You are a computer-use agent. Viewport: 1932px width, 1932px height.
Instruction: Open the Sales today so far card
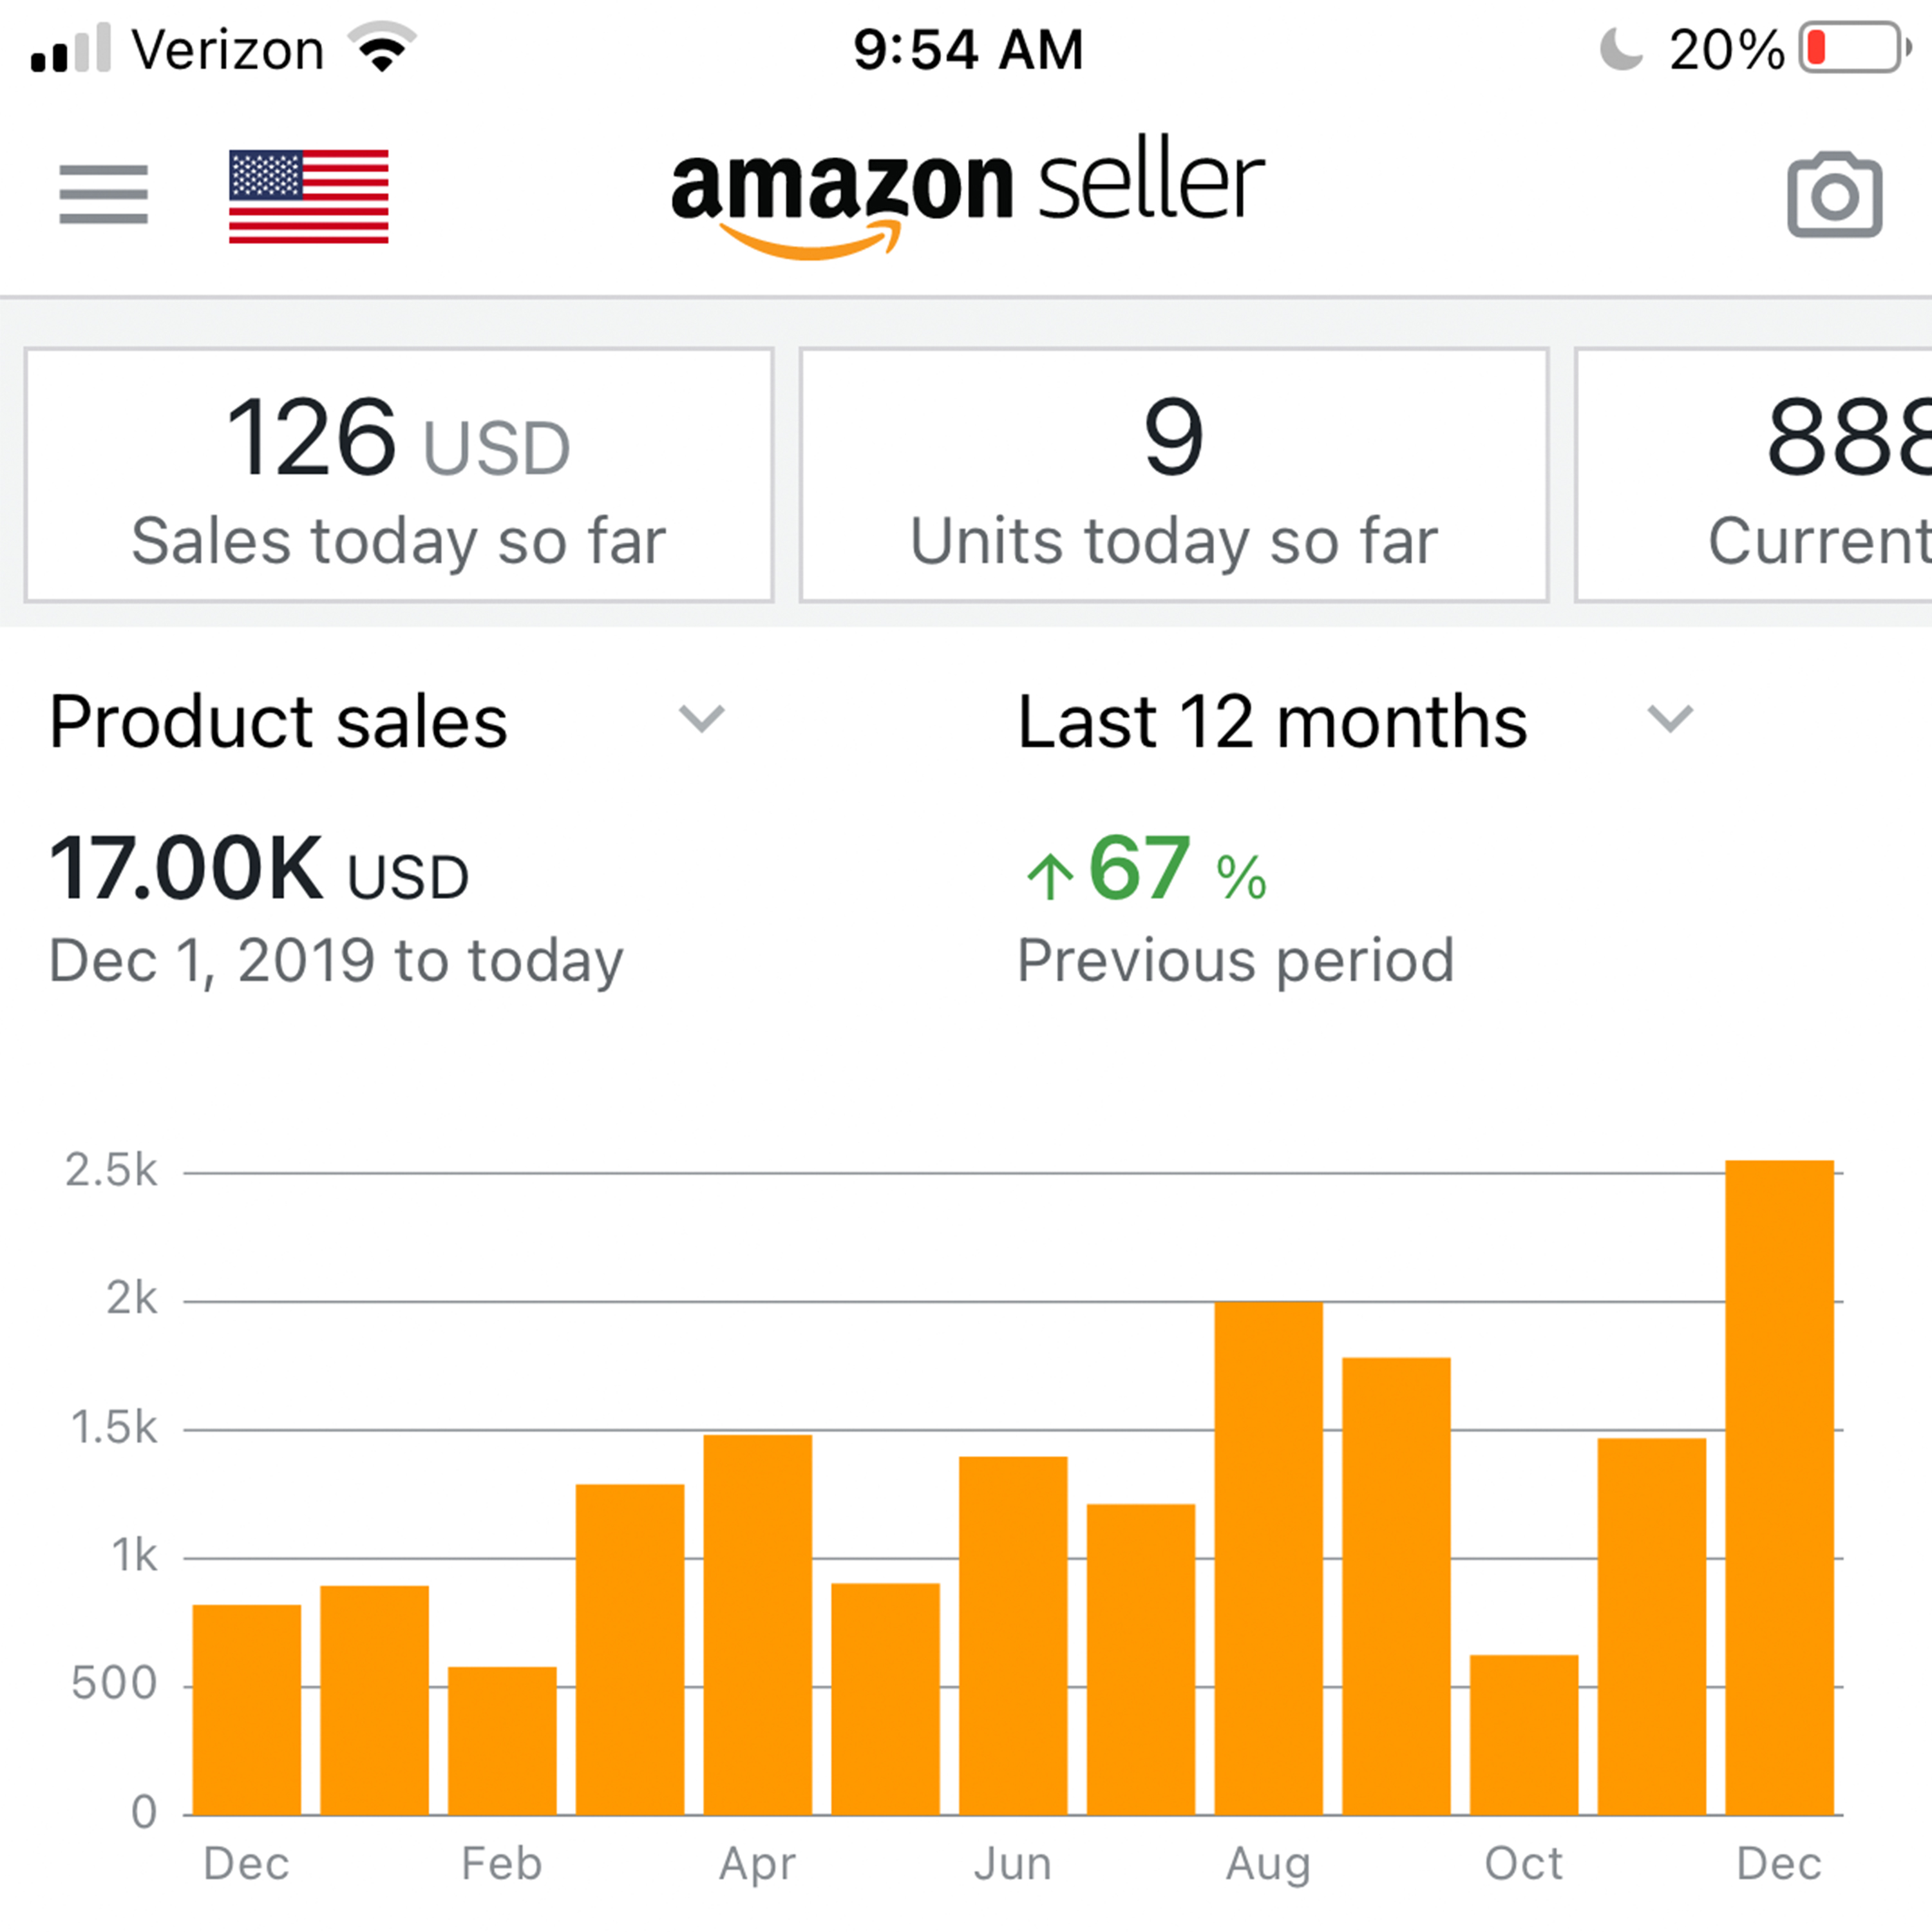click(399, 475)
